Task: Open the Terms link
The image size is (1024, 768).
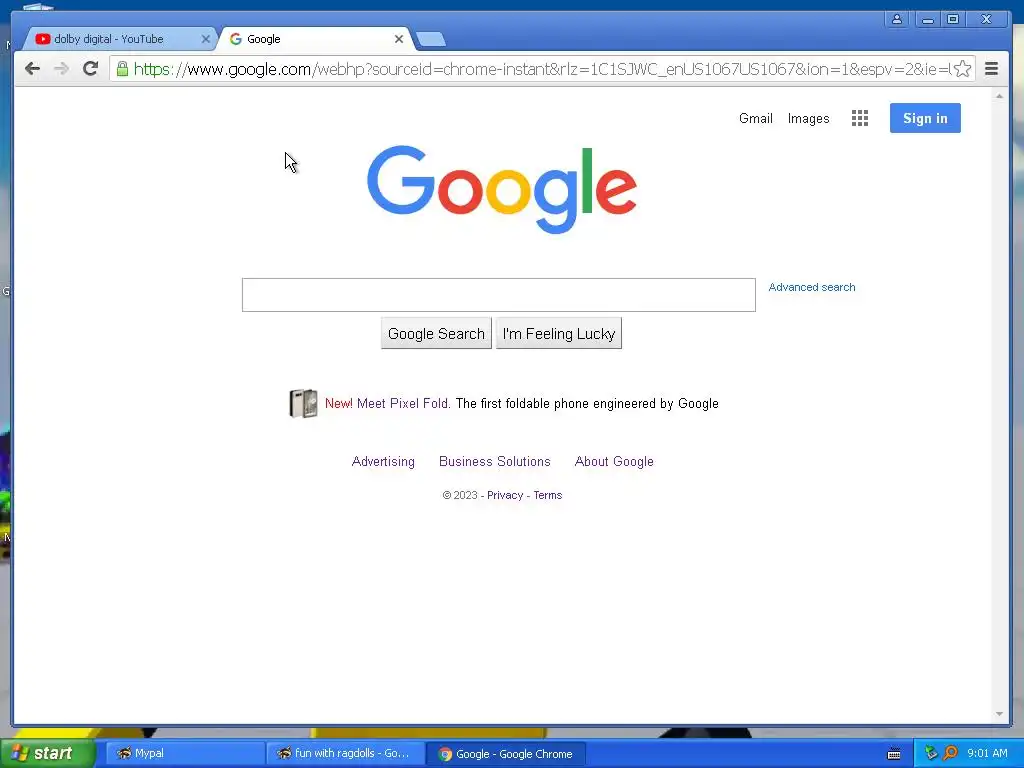Action: 547,495
